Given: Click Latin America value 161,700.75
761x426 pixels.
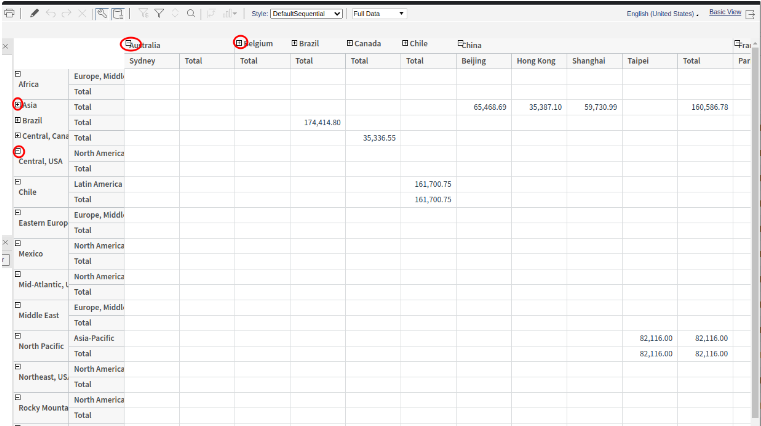Looking at the screenshot, I should tap(432, 184).
